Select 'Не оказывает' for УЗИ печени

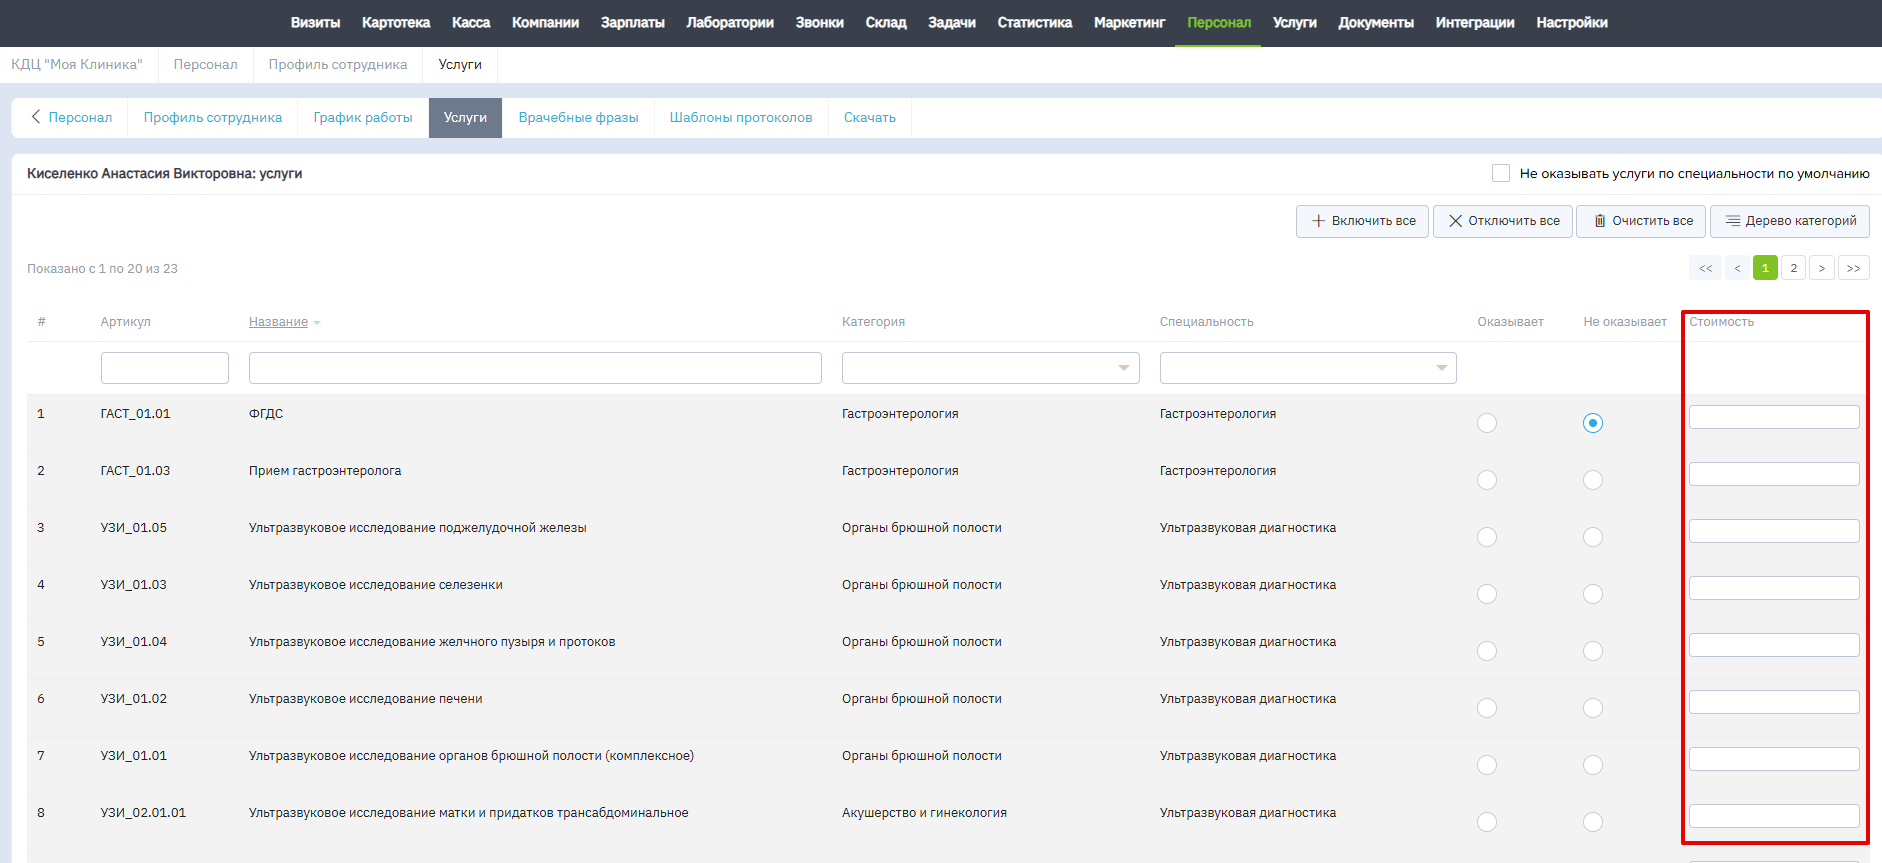coord(1593,708)
